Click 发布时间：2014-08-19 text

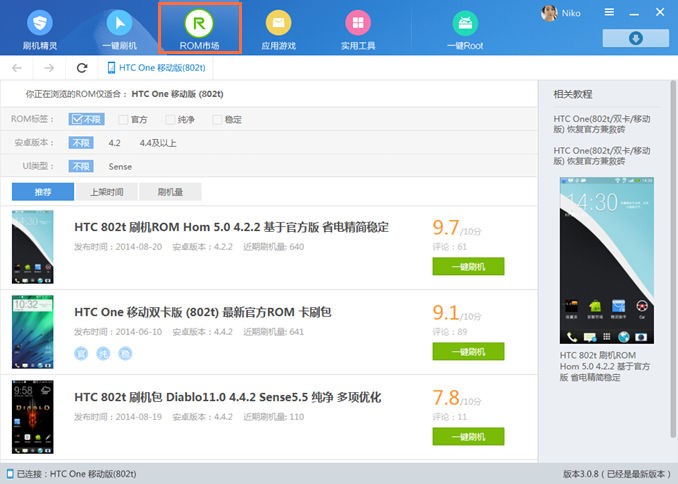pos(118,417)
